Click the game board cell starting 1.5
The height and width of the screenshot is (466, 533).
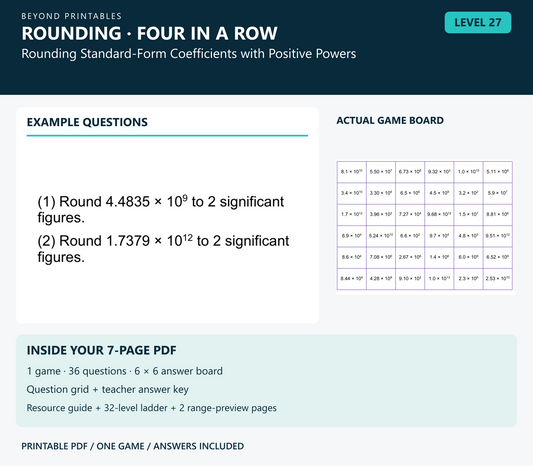click(468, 214)
